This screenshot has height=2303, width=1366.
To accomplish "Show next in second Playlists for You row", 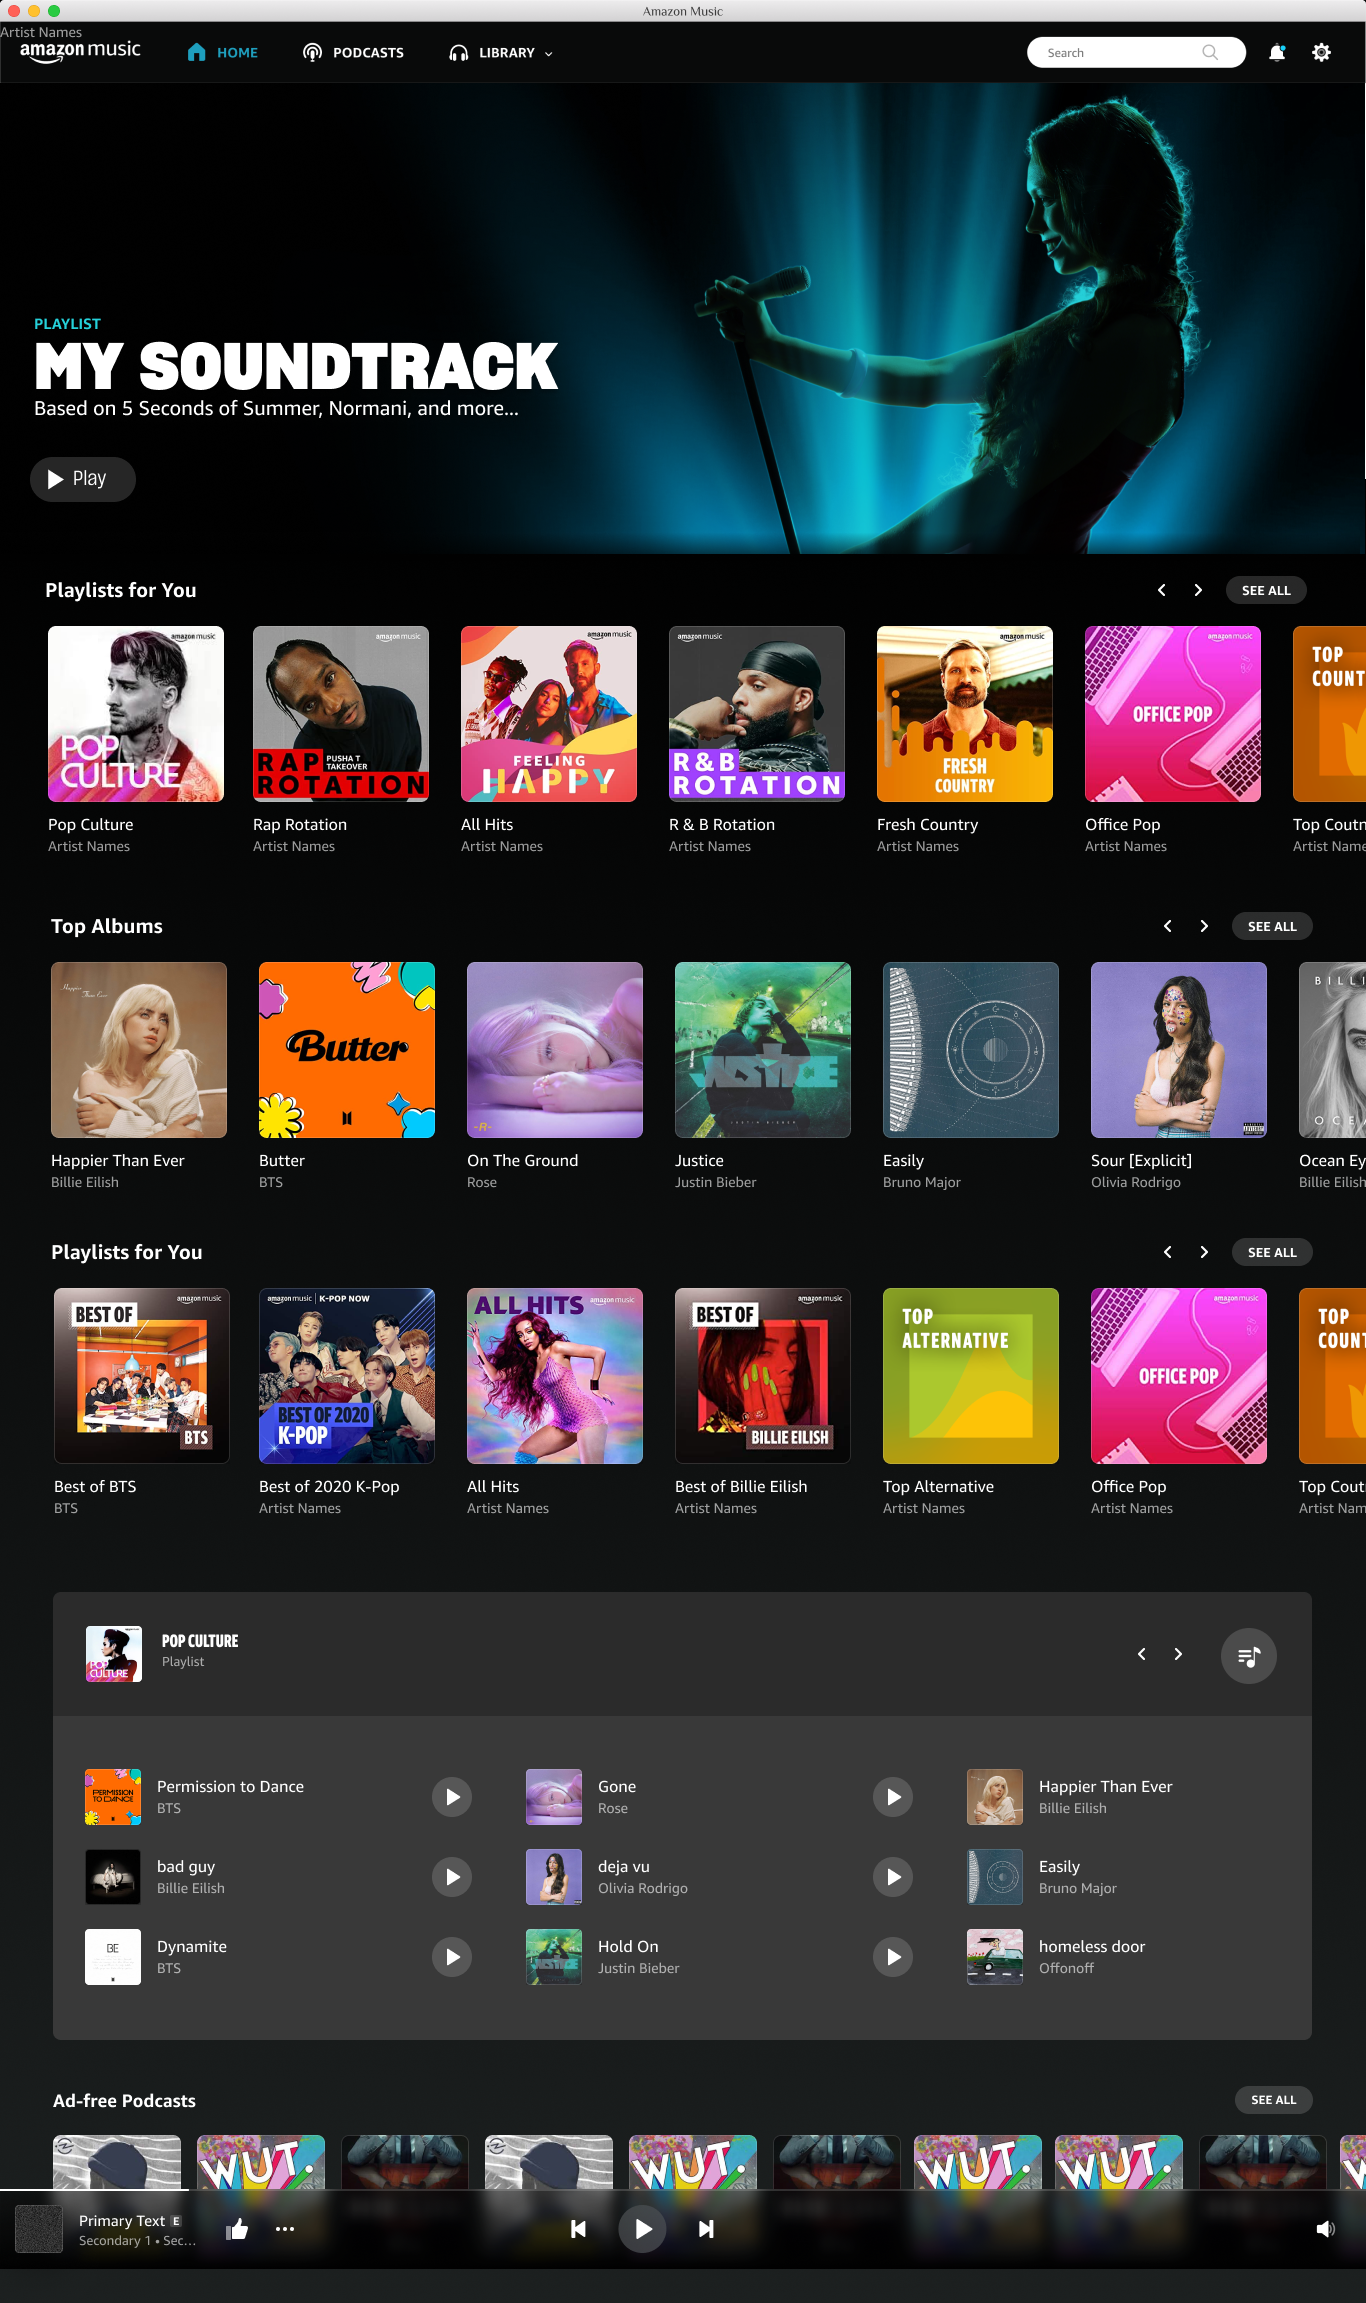I will pos(1204,1252).
